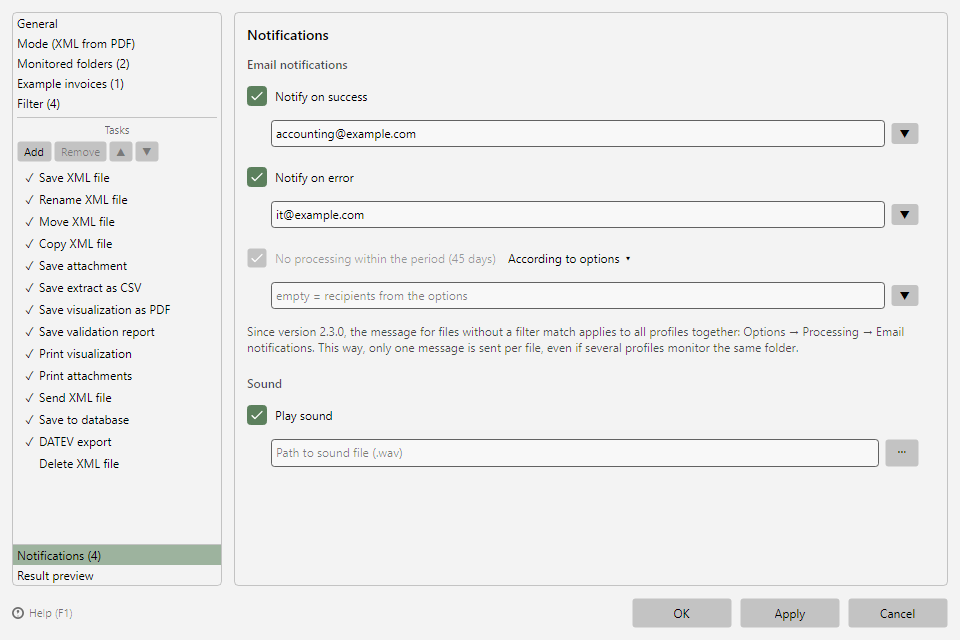Viewport: 960px width, 640px height.
Task: Toggle the Play sound checkbox
Action: click(x=257, y=415)
